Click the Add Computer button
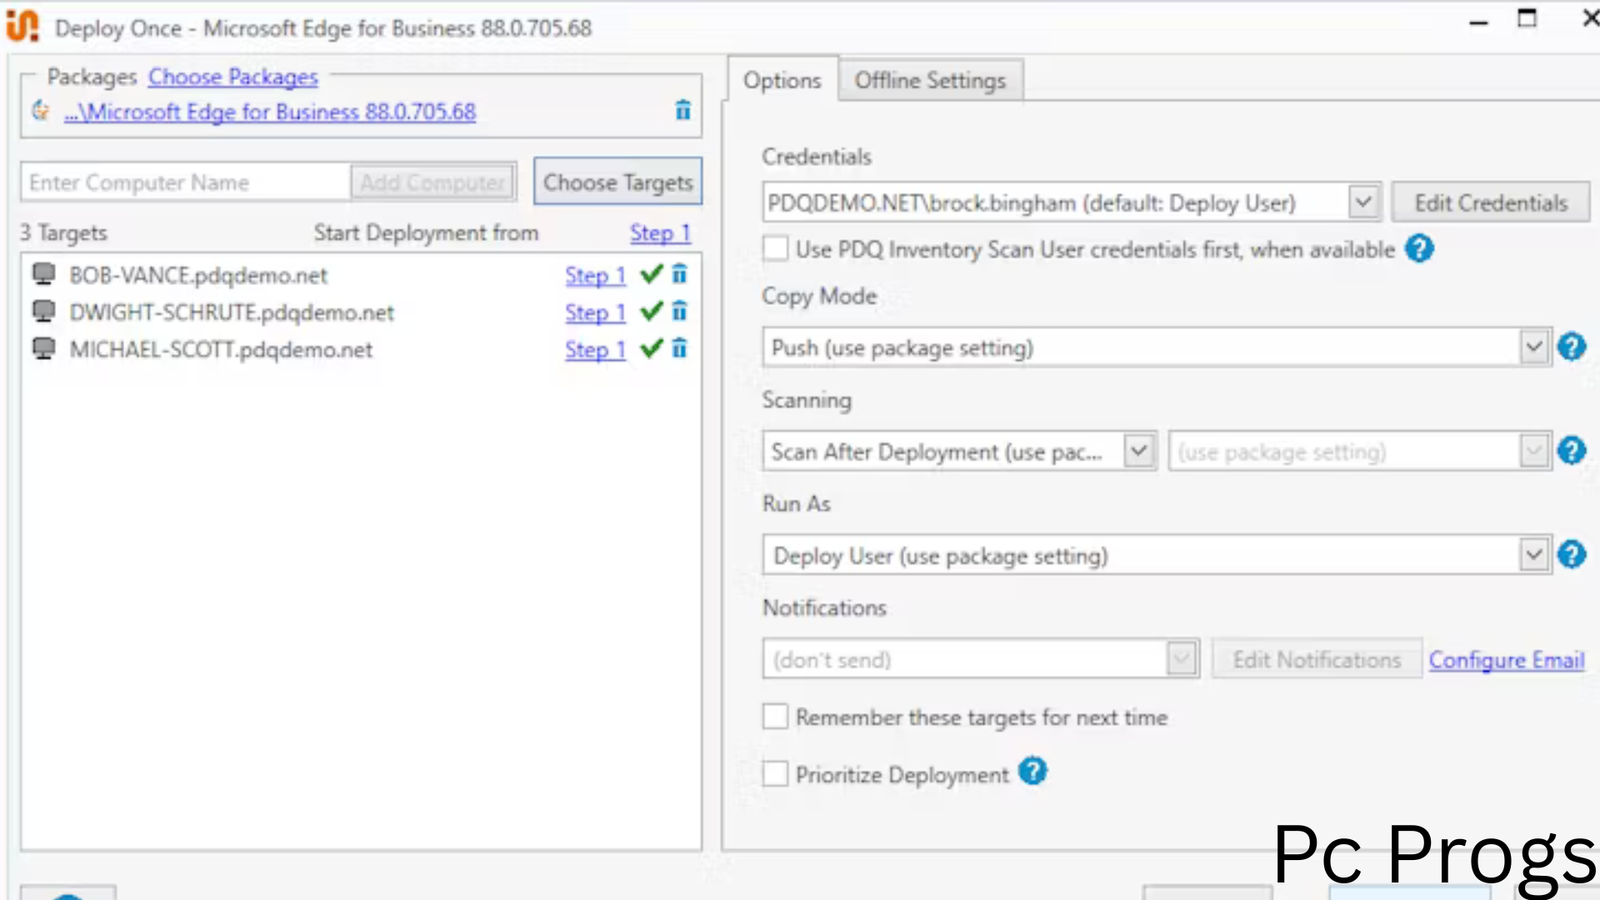This screenshot has width=1600, height=900. 433,182
